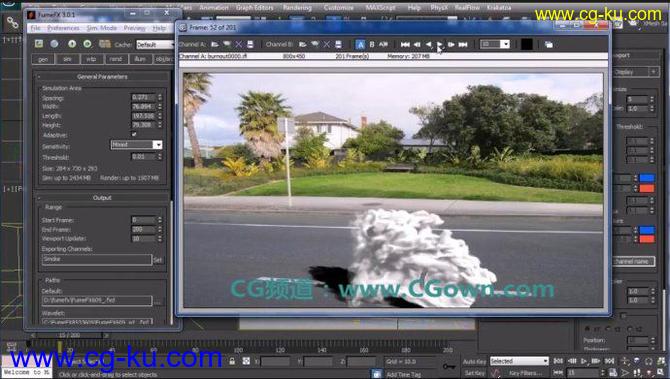
Task: Step to previous frame in RAM player
Action: click(417, 44)
